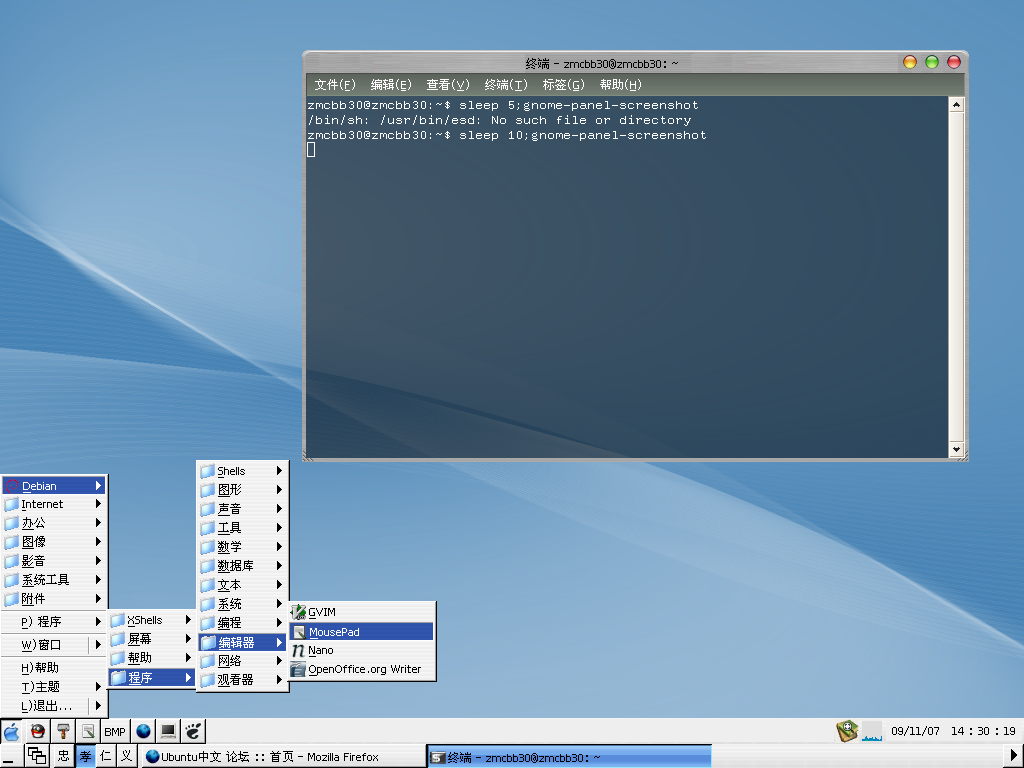Viewport: 1024px width, 768px height.
Task: Choose the L)退出... start menu entry
Action: (x=54, y=705)
